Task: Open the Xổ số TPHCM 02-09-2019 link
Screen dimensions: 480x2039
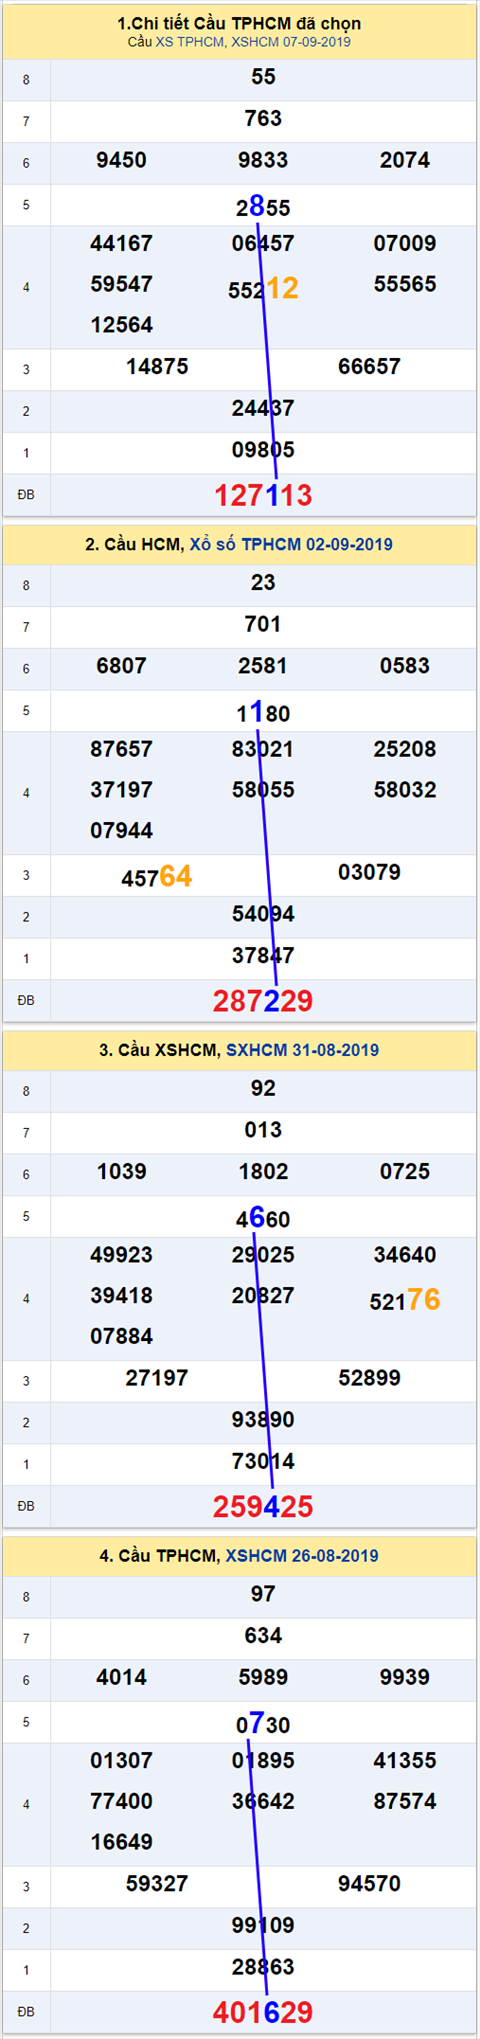Action: pyautogui.click(x=291, y=544)
